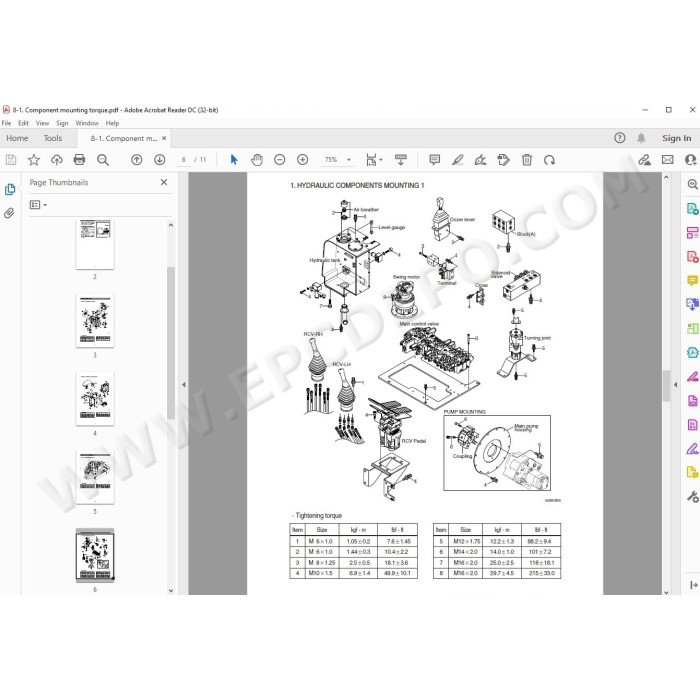The width and height of the screenshot is (700, 700).
Task: Click the Sign In button
Action: [x=676, y=138]
